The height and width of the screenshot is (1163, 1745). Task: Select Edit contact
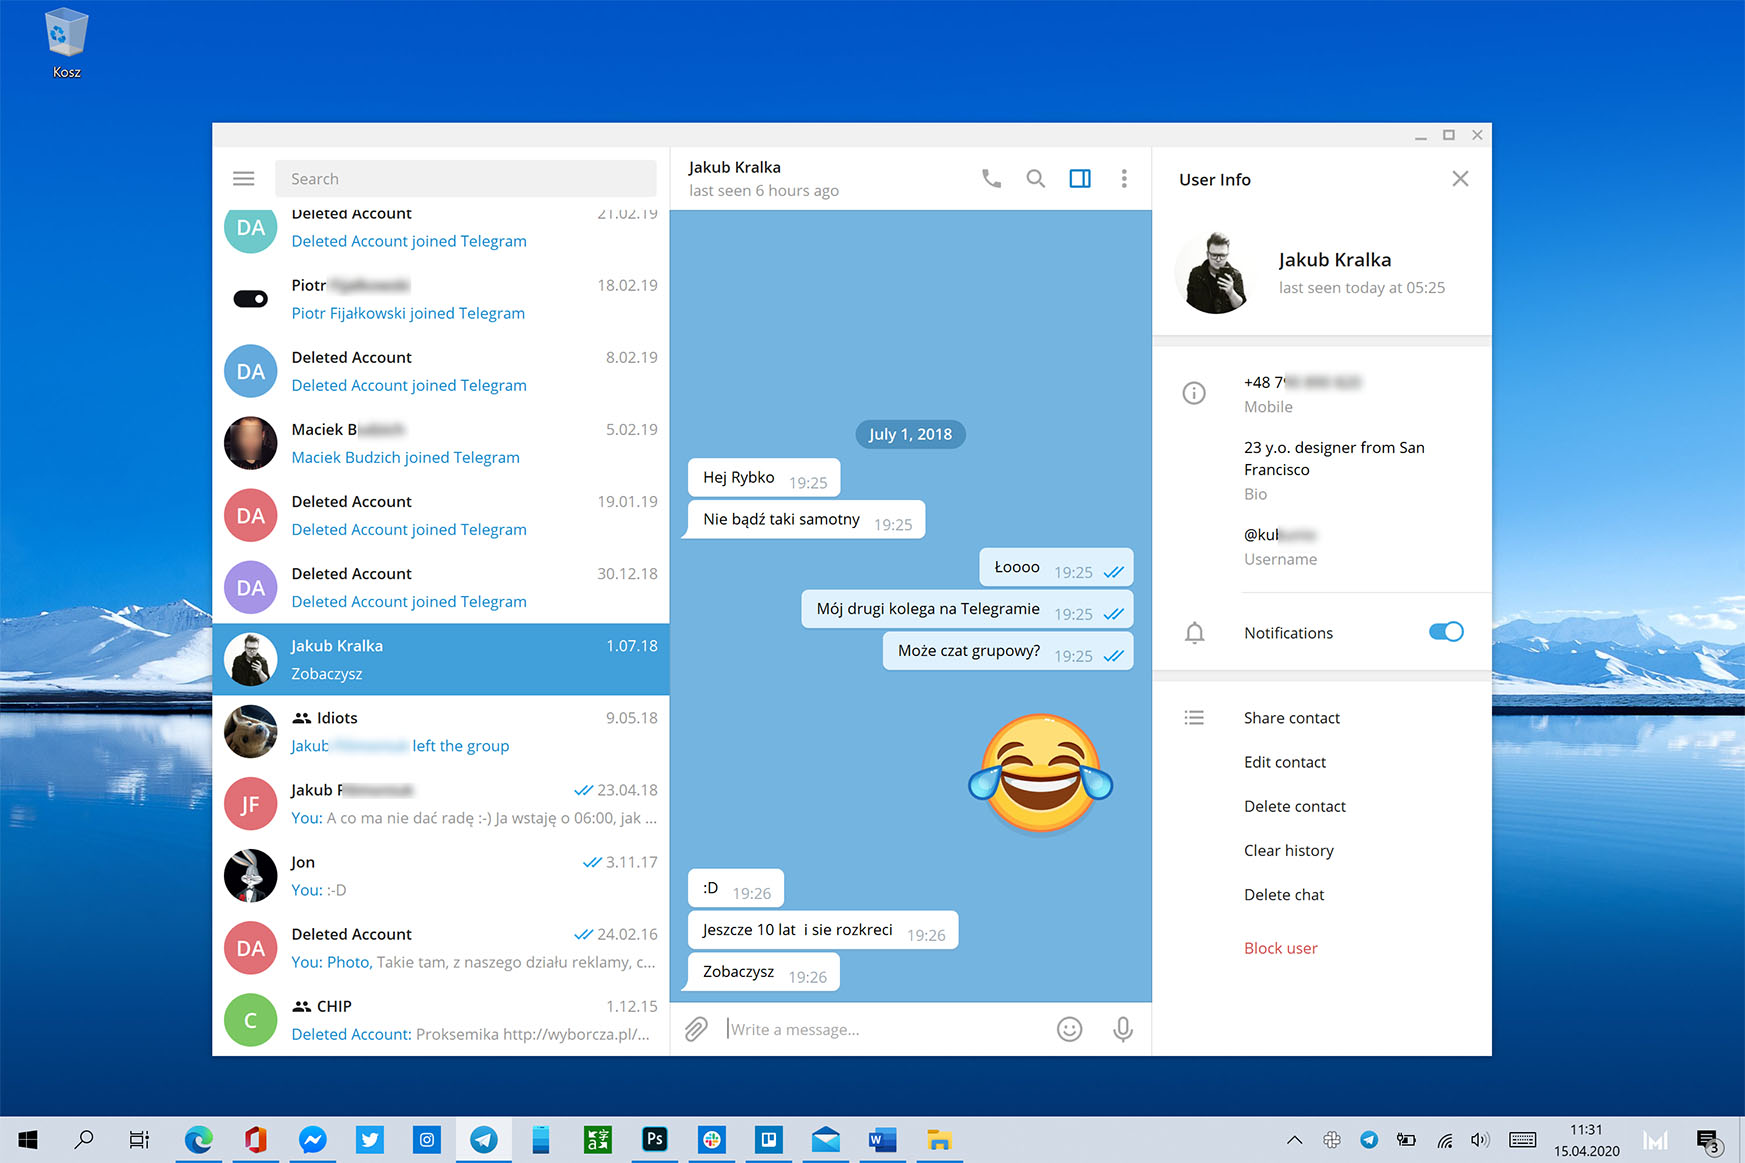pyautogui.click(x=1285, y=762)
